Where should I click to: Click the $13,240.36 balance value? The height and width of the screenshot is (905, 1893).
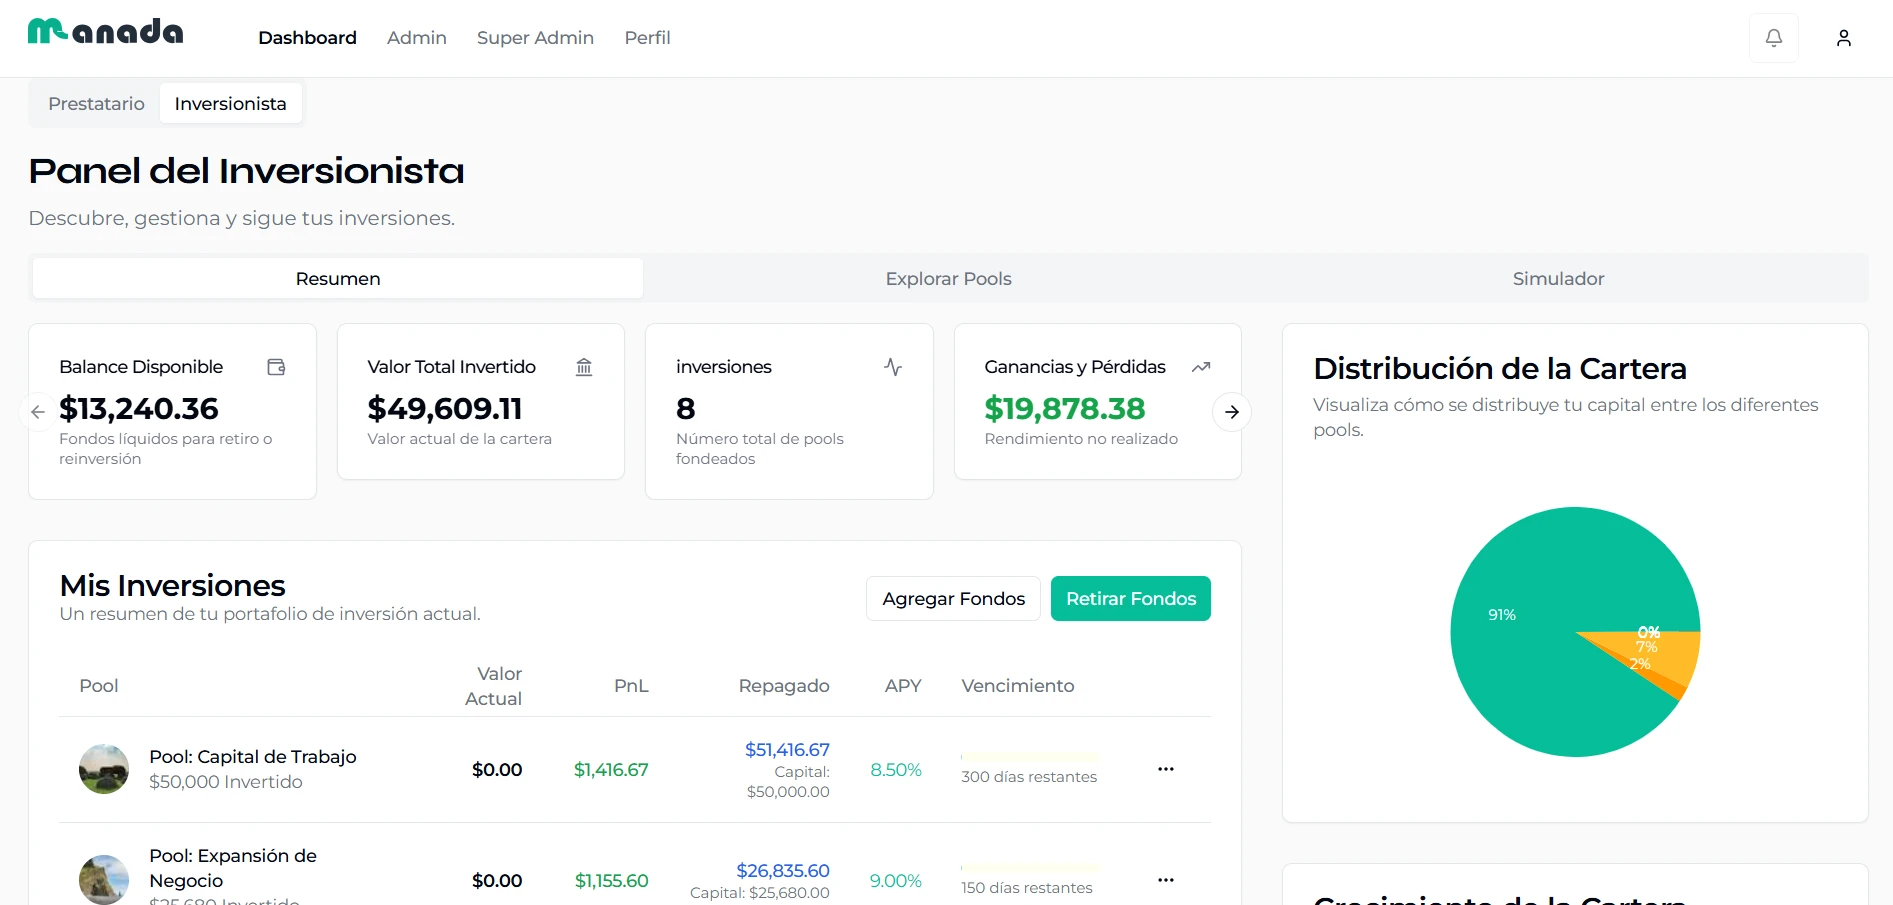(x=139, y=409)
